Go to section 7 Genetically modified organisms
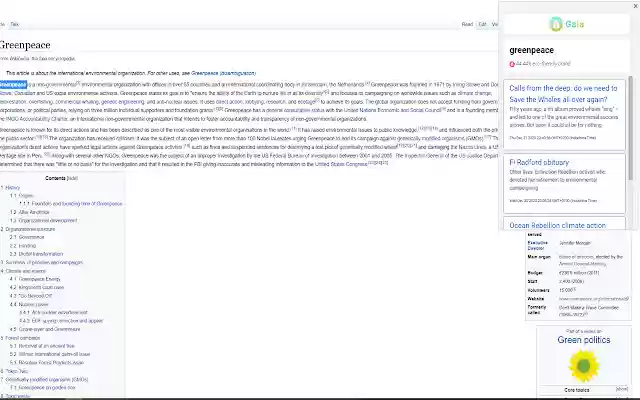Screen dimensions: 640x400 44,380
